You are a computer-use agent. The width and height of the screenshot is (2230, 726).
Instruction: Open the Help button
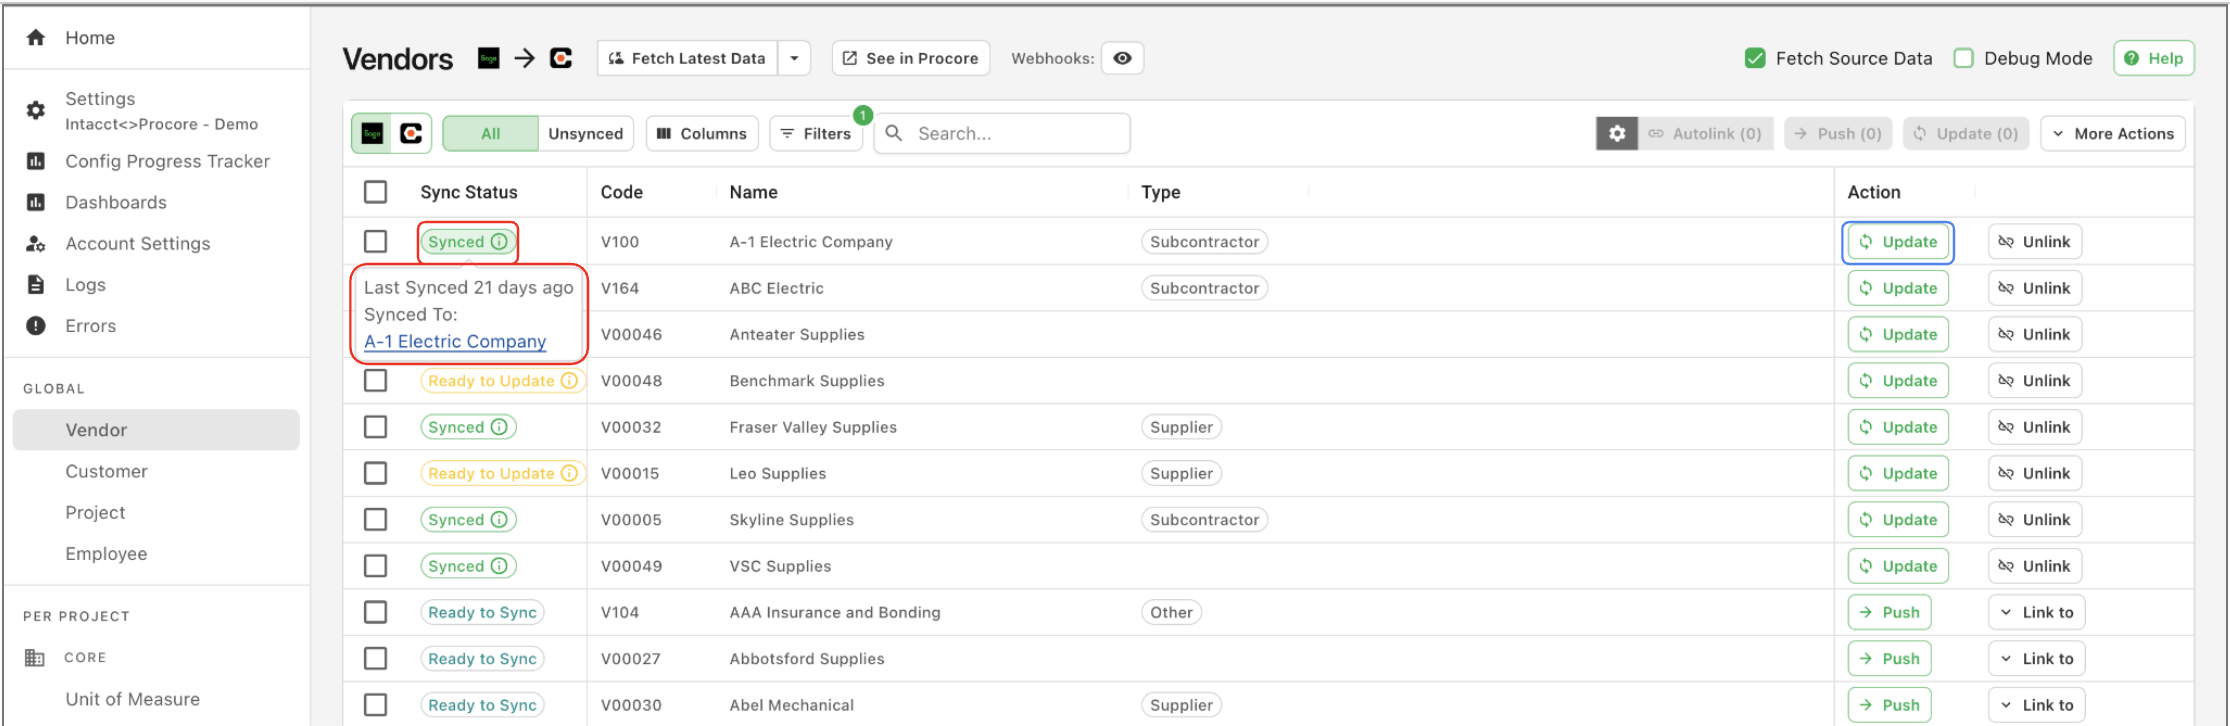click(x=2154, y=58)
